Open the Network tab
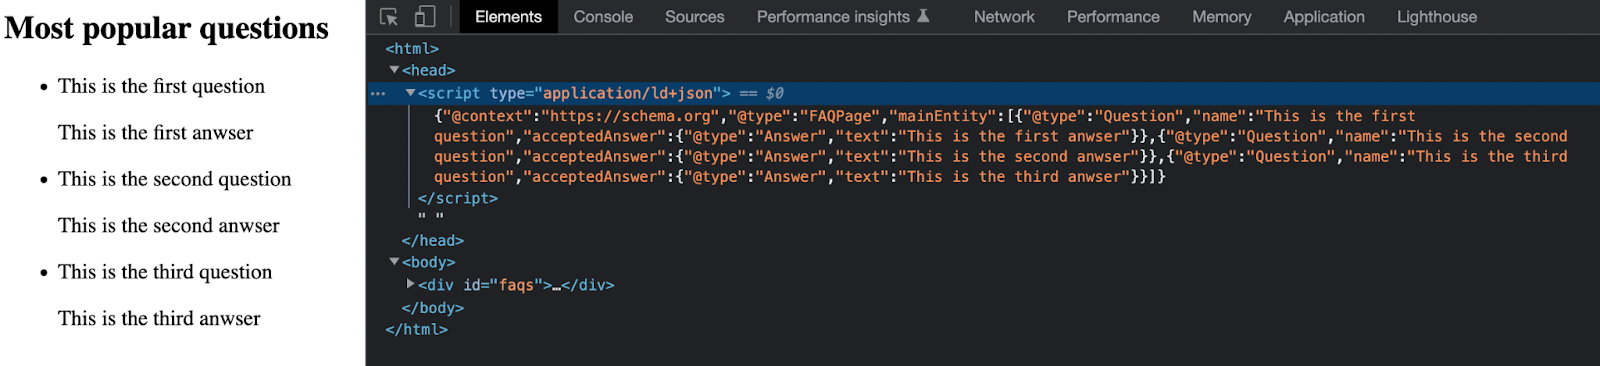 (x=1004, y=17)
